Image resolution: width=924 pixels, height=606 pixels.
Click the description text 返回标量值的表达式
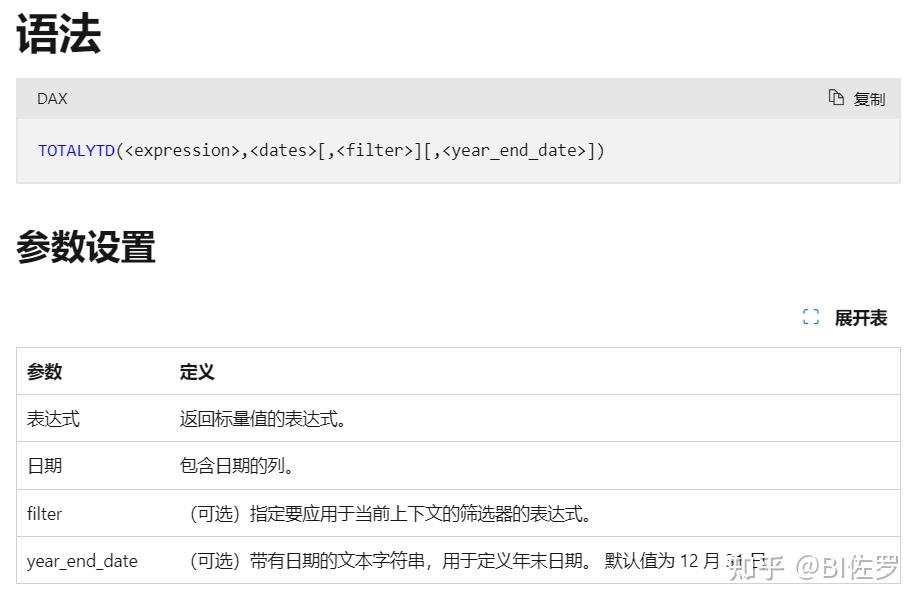coord(263,418)
